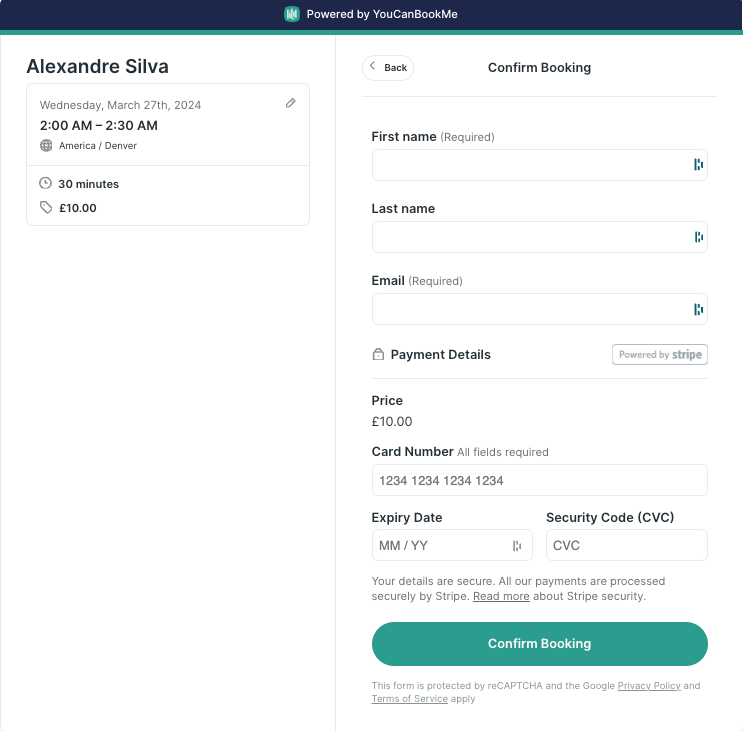The width and height of the screenshot is (743, 731).
Task: Click the pencil edit icon on booking card
Action: [x=291, y=103]
